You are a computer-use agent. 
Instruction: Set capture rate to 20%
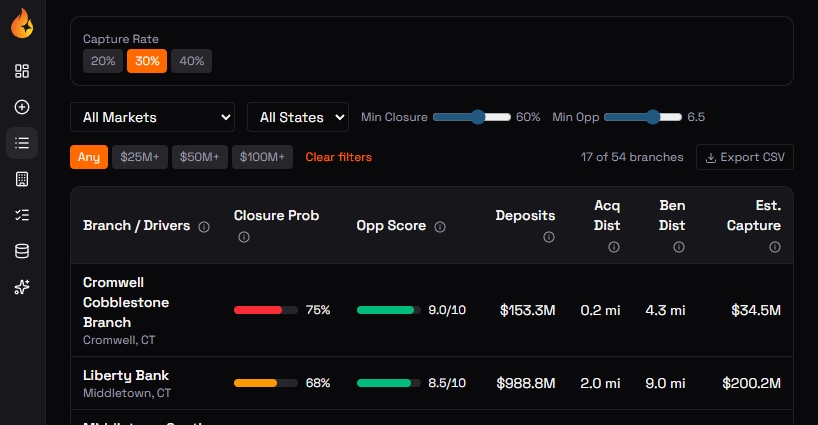(x=103, y=61)
